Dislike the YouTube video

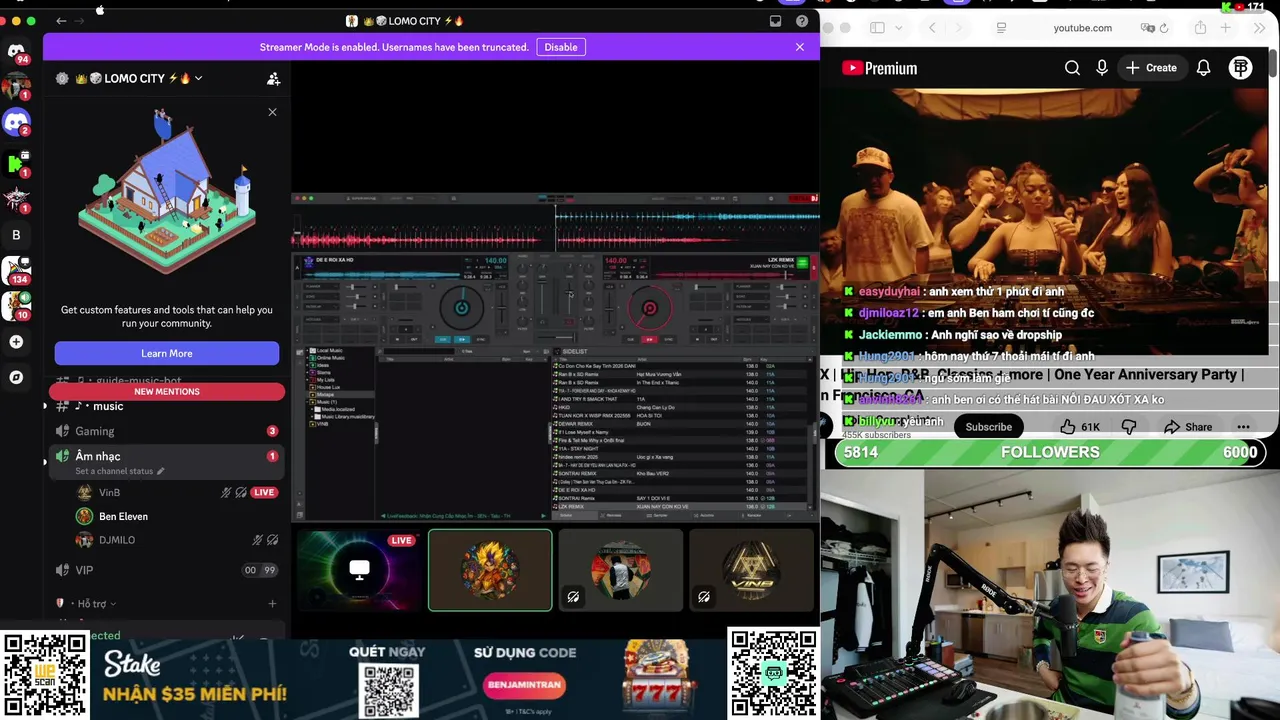pyautogui.click(x=1129, y=427)
